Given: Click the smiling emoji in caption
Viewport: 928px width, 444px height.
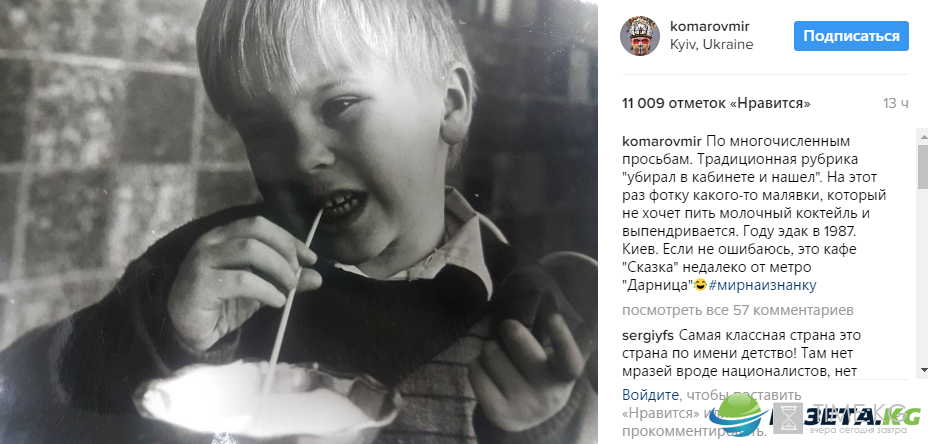Looking at the screenshot, I should coord(701,285).
